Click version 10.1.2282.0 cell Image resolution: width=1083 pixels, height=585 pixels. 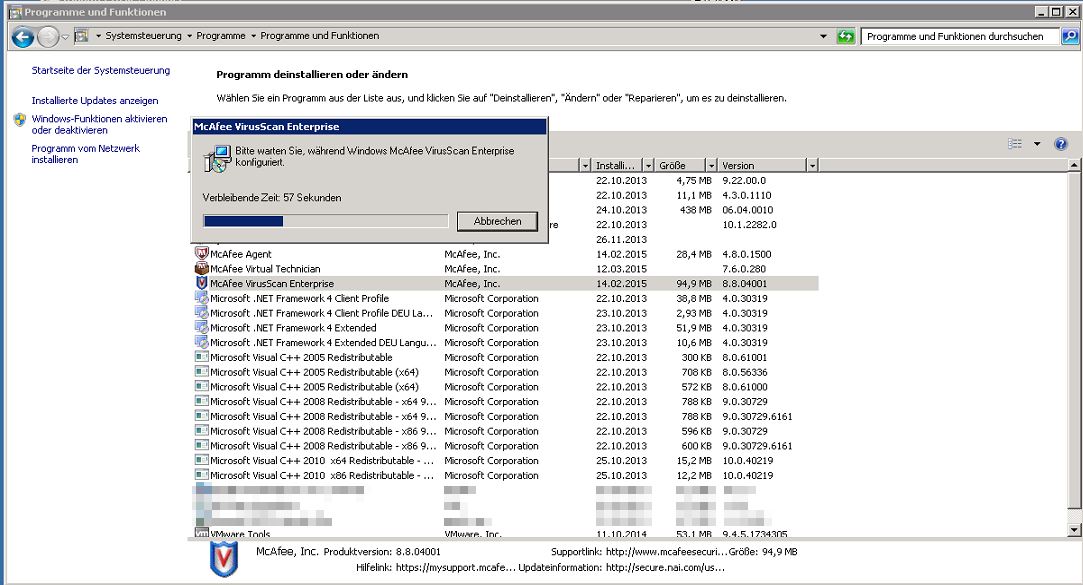749,224
